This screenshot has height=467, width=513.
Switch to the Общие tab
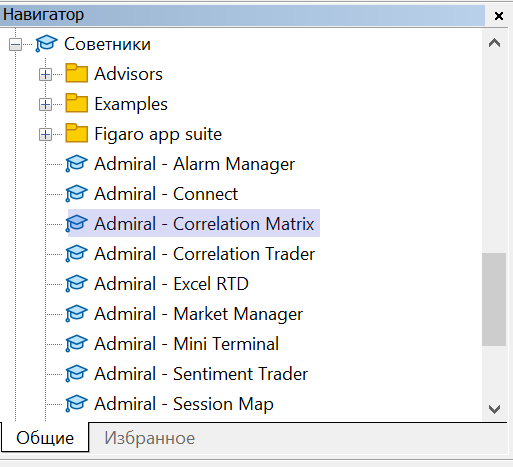[45, 438]
